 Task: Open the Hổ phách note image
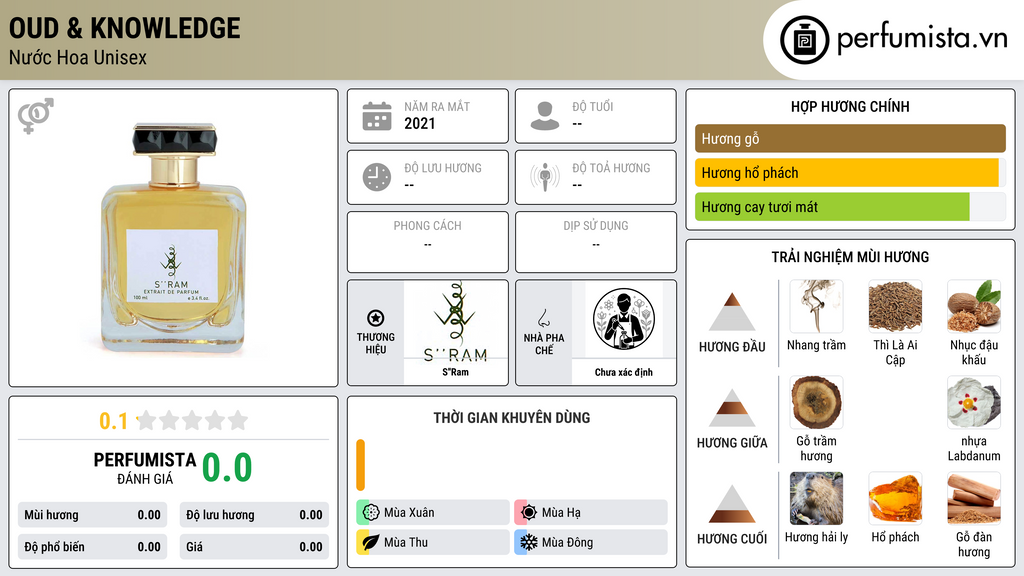[x=895, y=498]
